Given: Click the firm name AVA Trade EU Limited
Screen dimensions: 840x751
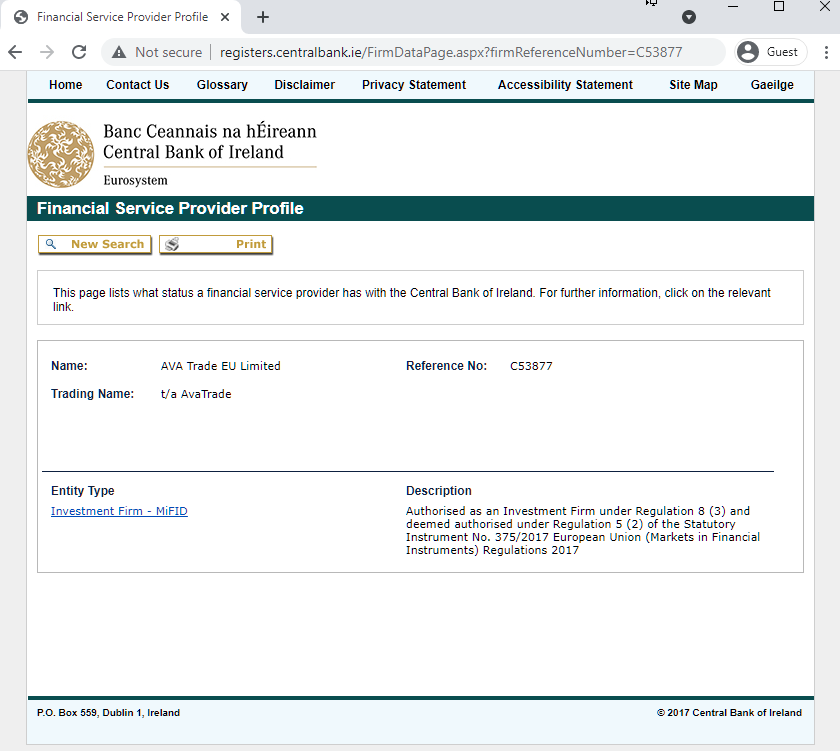Looking at the screenshot, I should (x=221, y=366).
